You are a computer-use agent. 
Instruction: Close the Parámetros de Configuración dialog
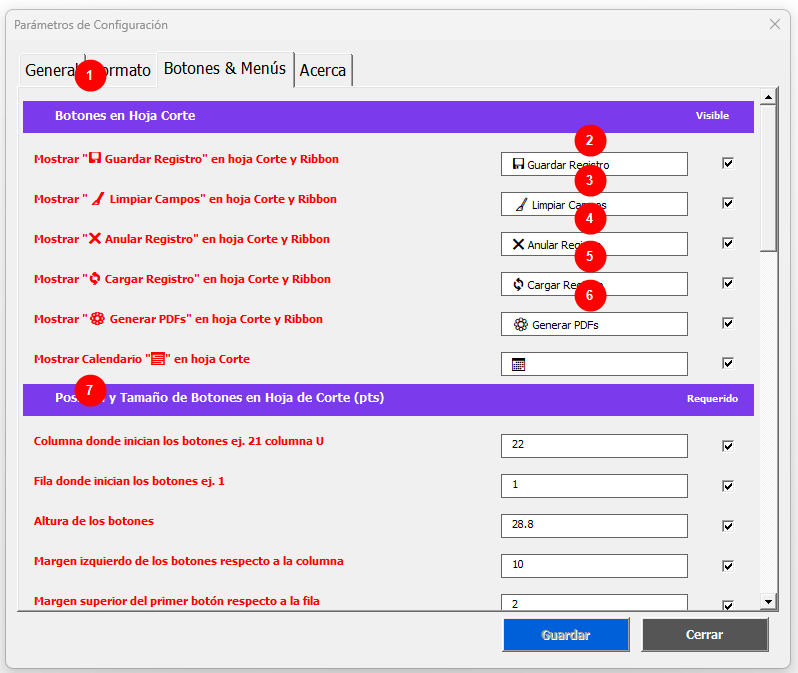pyautogui.click(x=775, y=24)
